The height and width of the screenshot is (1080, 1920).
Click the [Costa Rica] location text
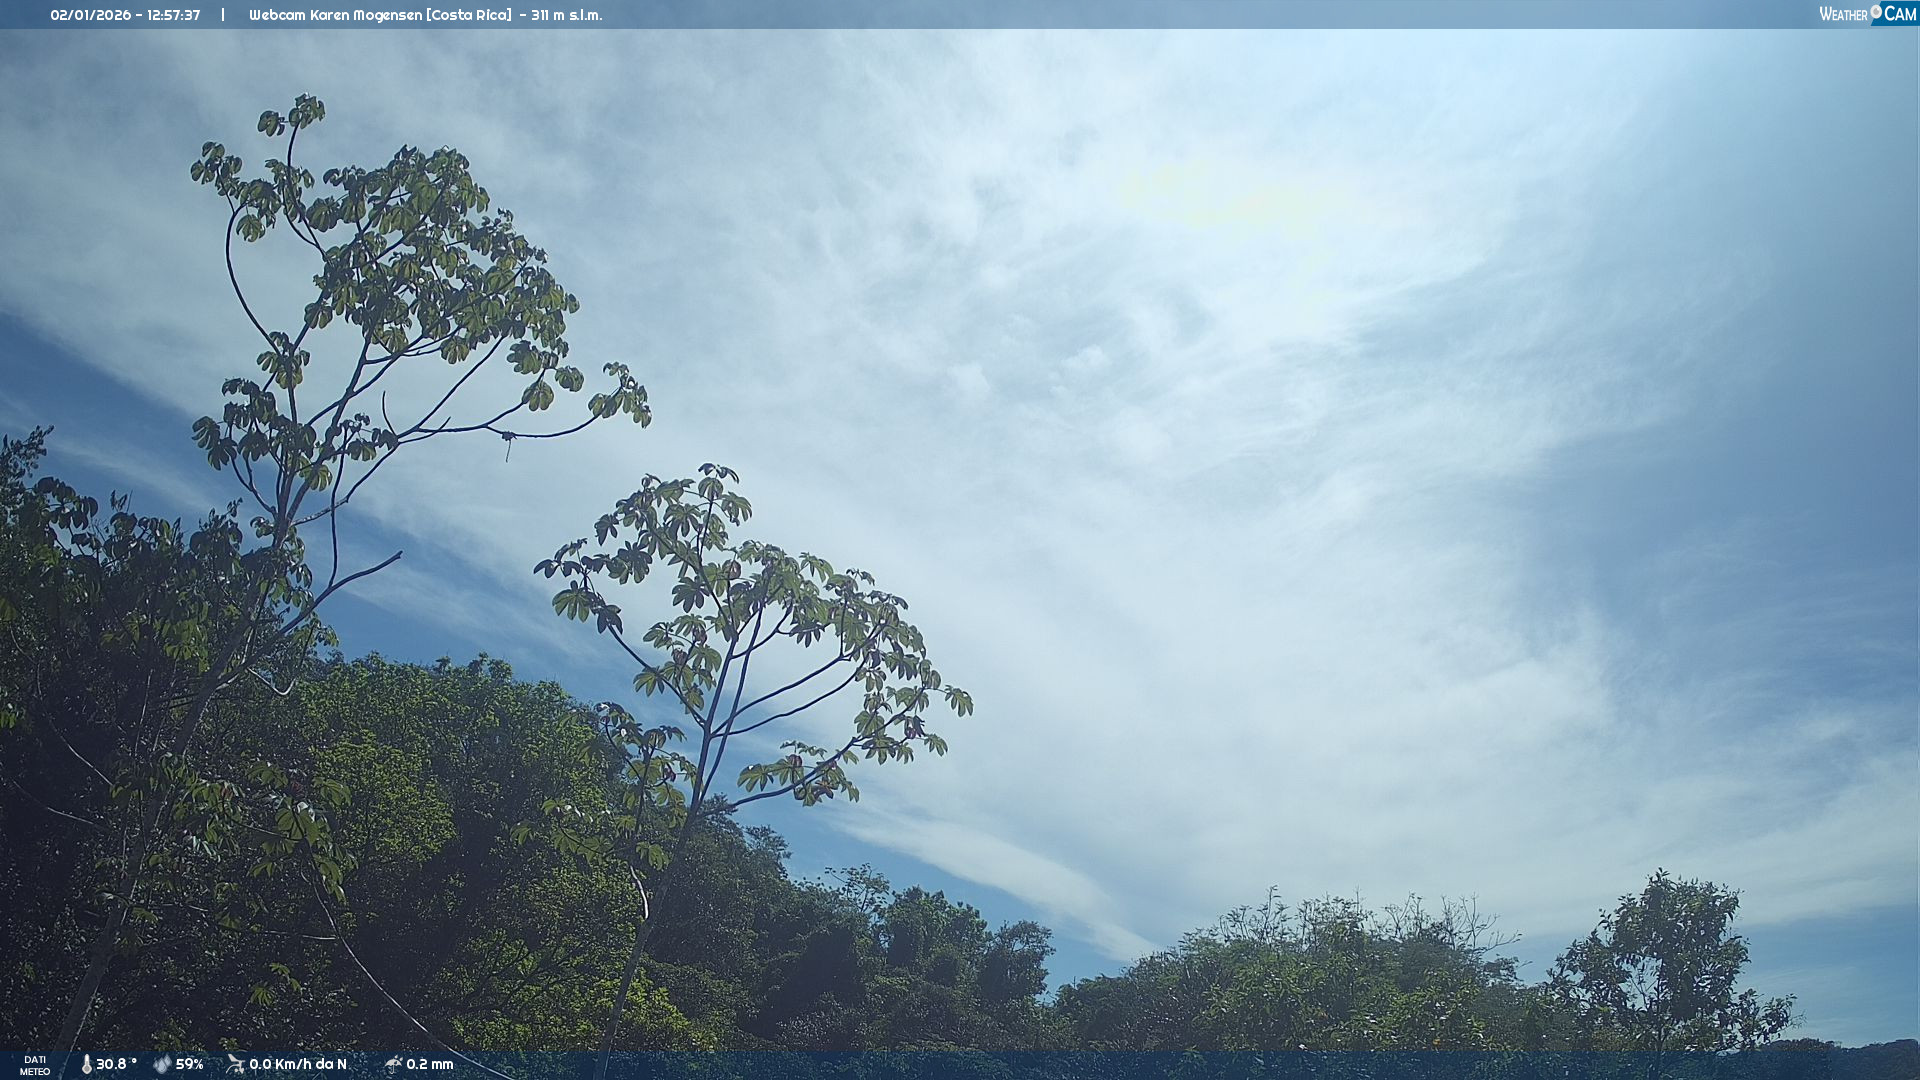469,15
